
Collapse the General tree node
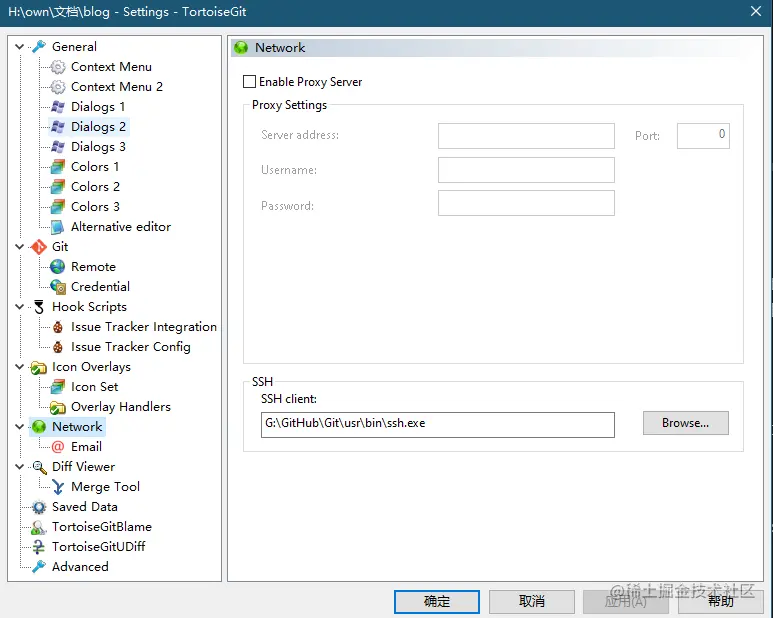(19, 47)
